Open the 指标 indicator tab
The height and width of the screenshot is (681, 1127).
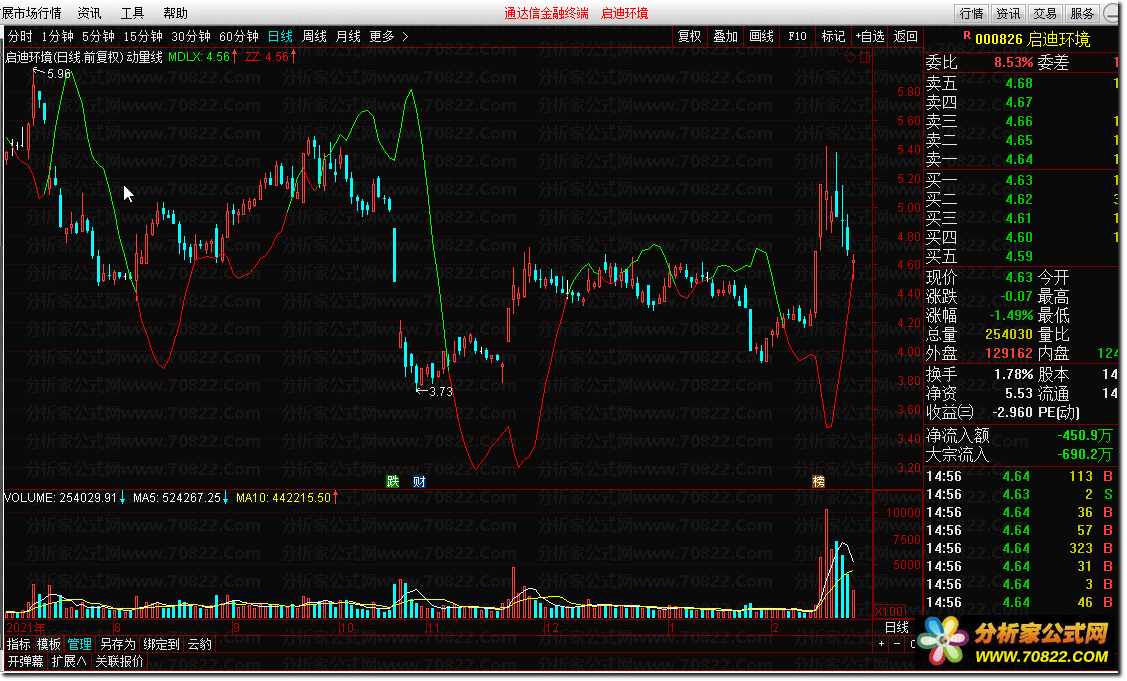coord(19,644)
